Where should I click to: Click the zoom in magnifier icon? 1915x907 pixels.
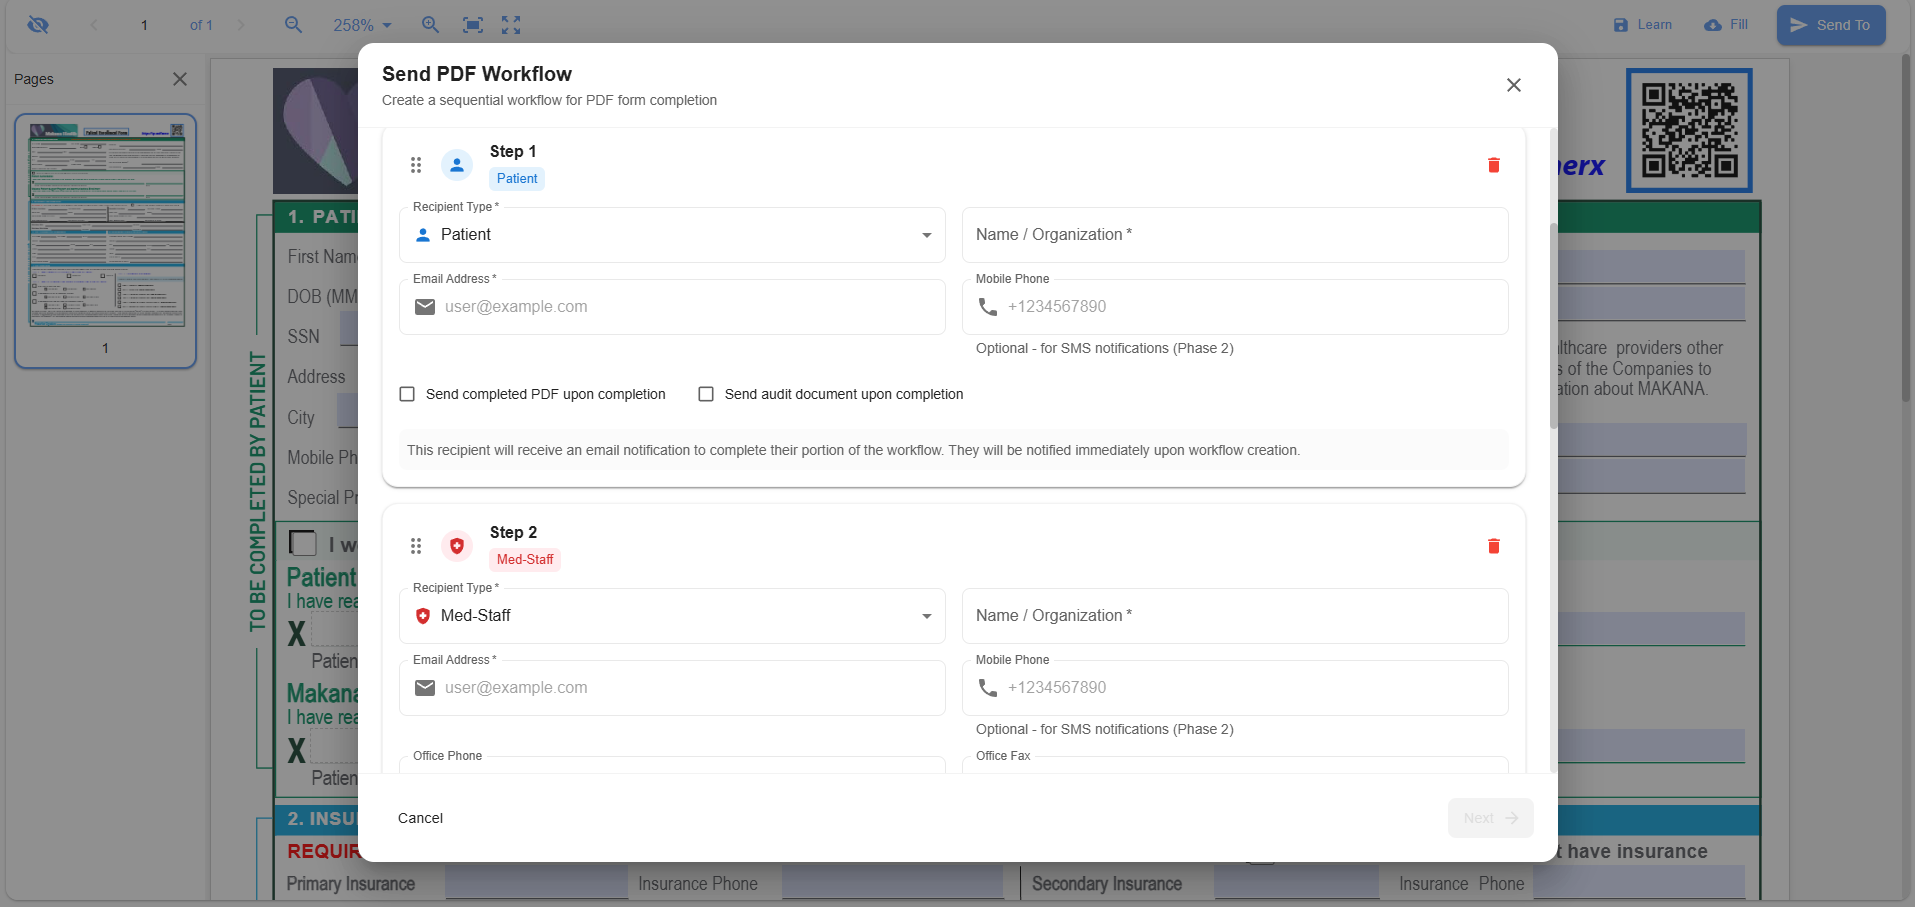[x=430, y=25]
